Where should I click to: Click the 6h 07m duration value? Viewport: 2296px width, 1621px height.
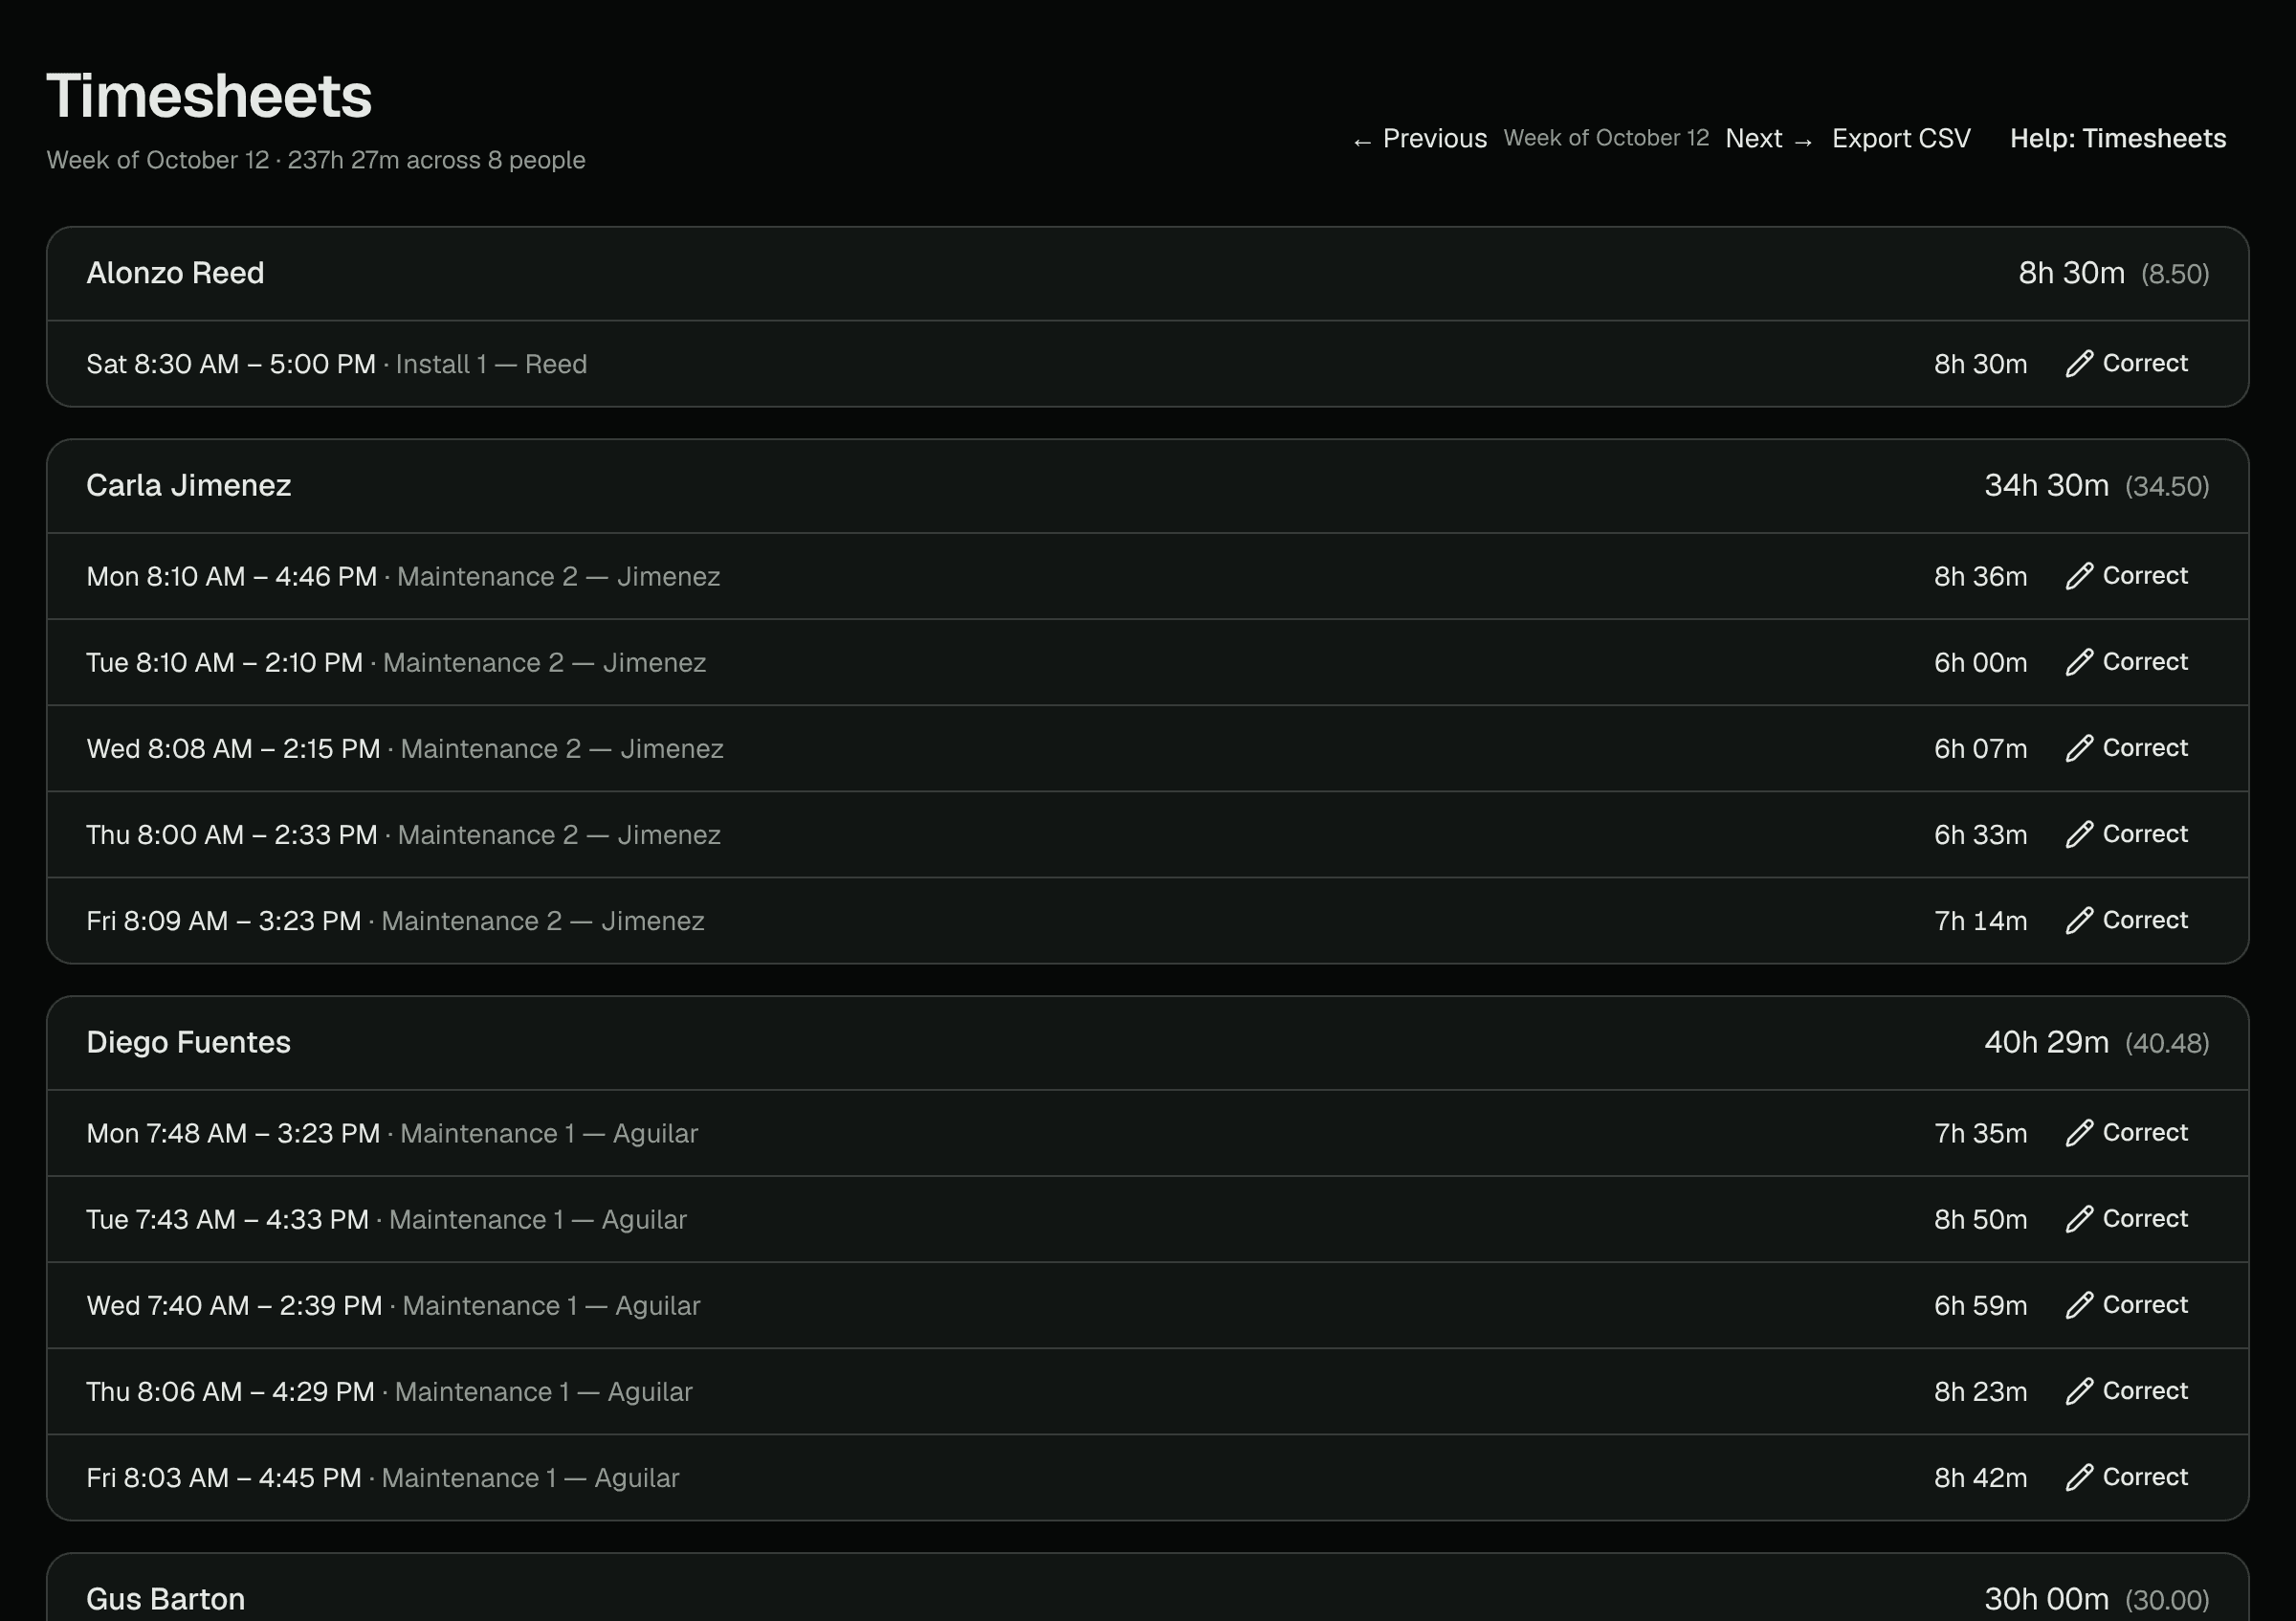point(1980,749)
